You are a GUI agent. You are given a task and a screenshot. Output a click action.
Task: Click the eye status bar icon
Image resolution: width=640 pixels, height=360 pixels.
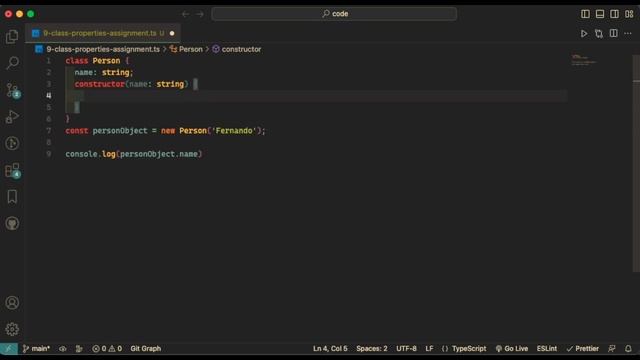point(62,349)
